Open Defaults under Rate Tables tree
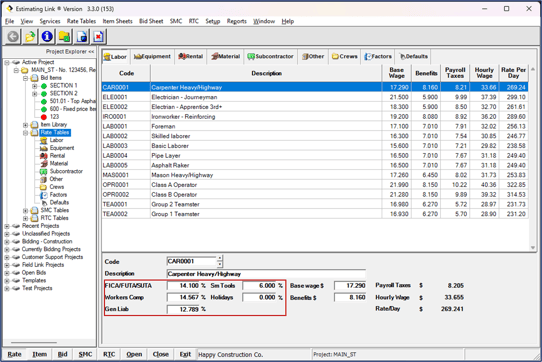This screenshot has height=362, width=542. (x=59, y=202)
